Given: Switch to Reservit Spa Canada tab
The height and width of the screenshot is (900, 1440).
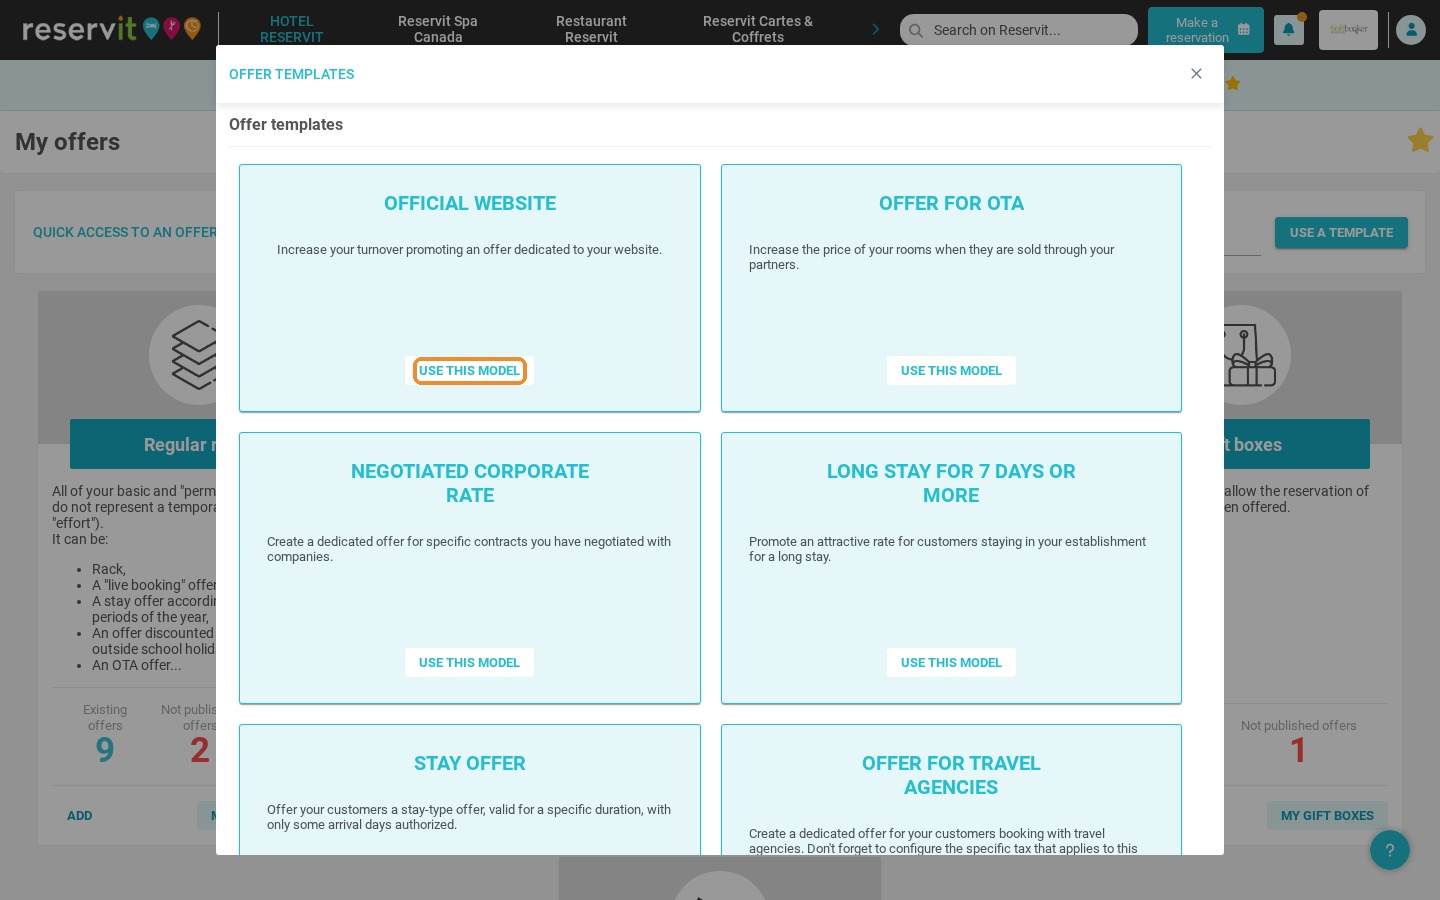Looking at the screenshot, I should pos(438,29).
